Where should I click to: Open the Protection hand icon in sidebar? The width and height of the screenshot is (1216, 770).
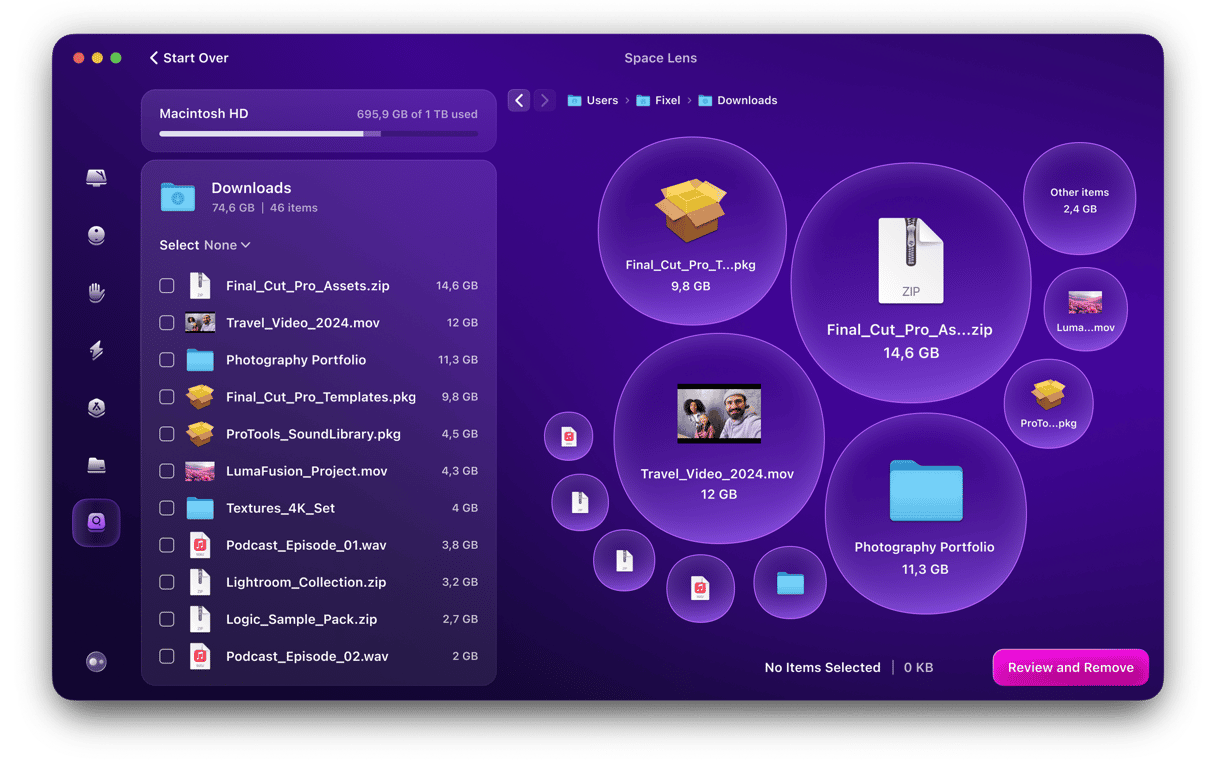click(96, 293)
